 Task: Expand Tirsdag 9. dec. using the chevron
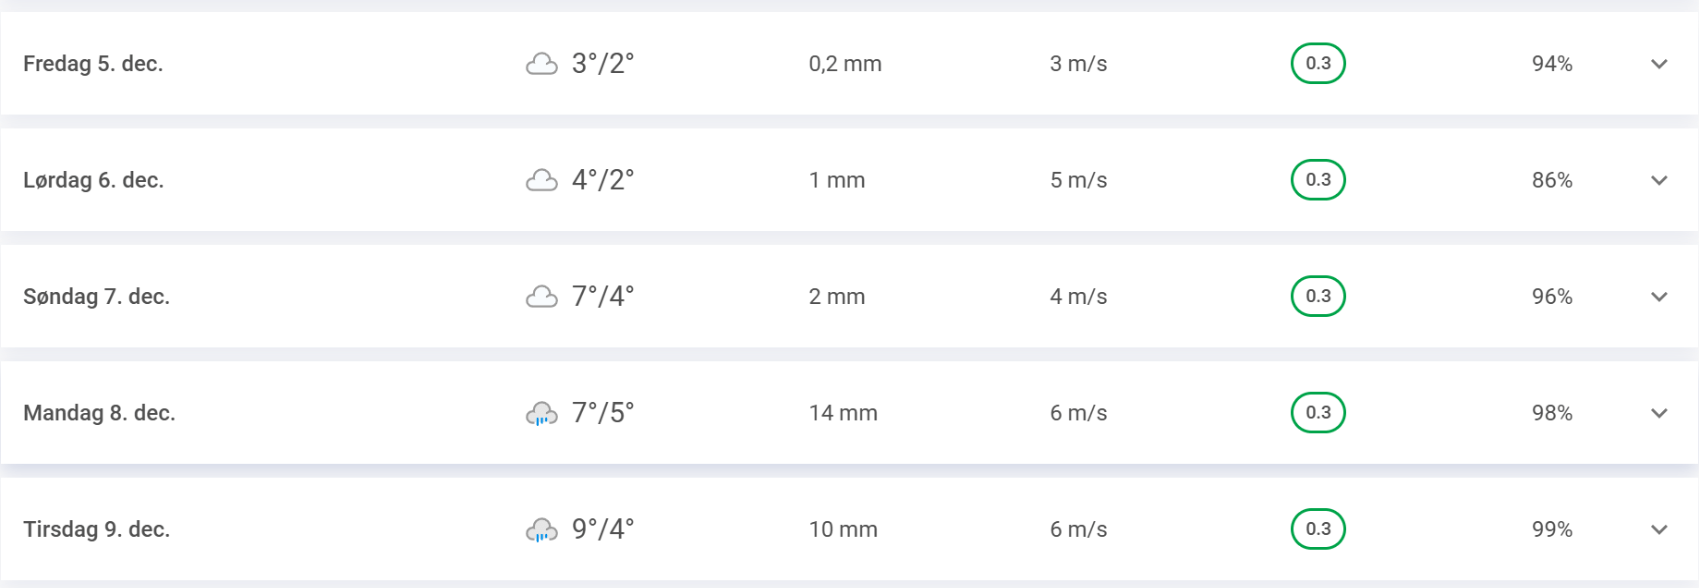pyautogui.click(x=1659, y=530)
